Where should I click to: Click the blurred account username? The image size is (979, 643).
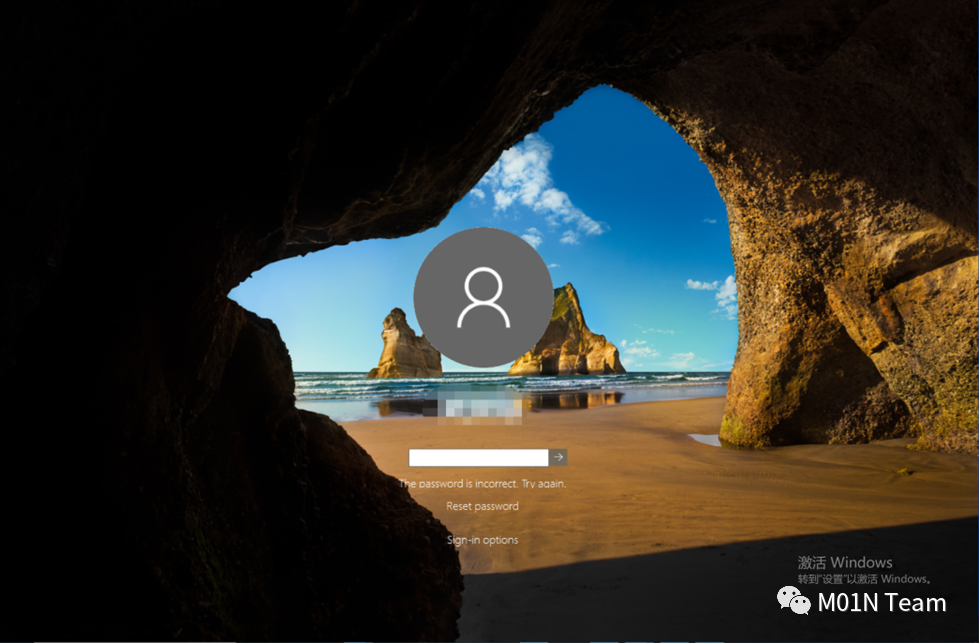coord(482,407)
